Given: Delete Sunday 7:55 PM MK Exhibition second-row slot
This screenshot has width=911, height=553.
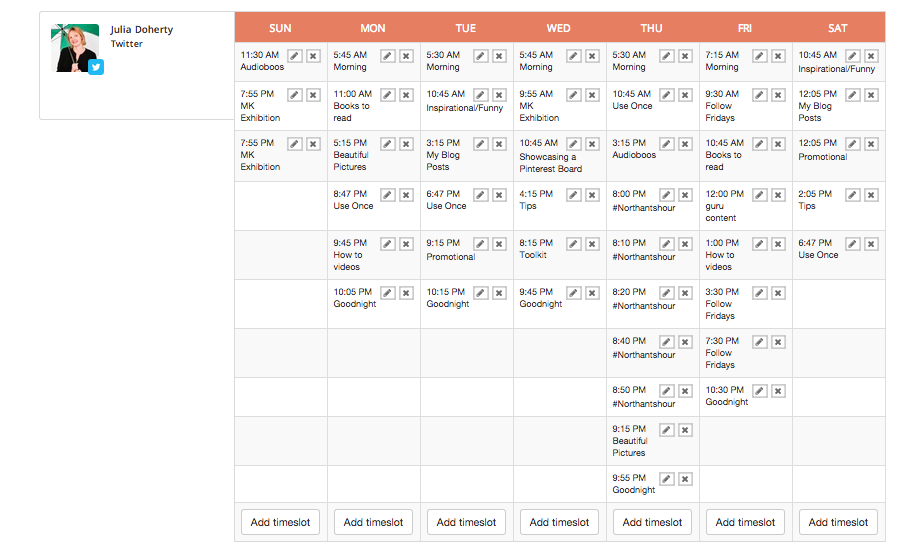Looking at the screenshot, I should coord(313,95).
